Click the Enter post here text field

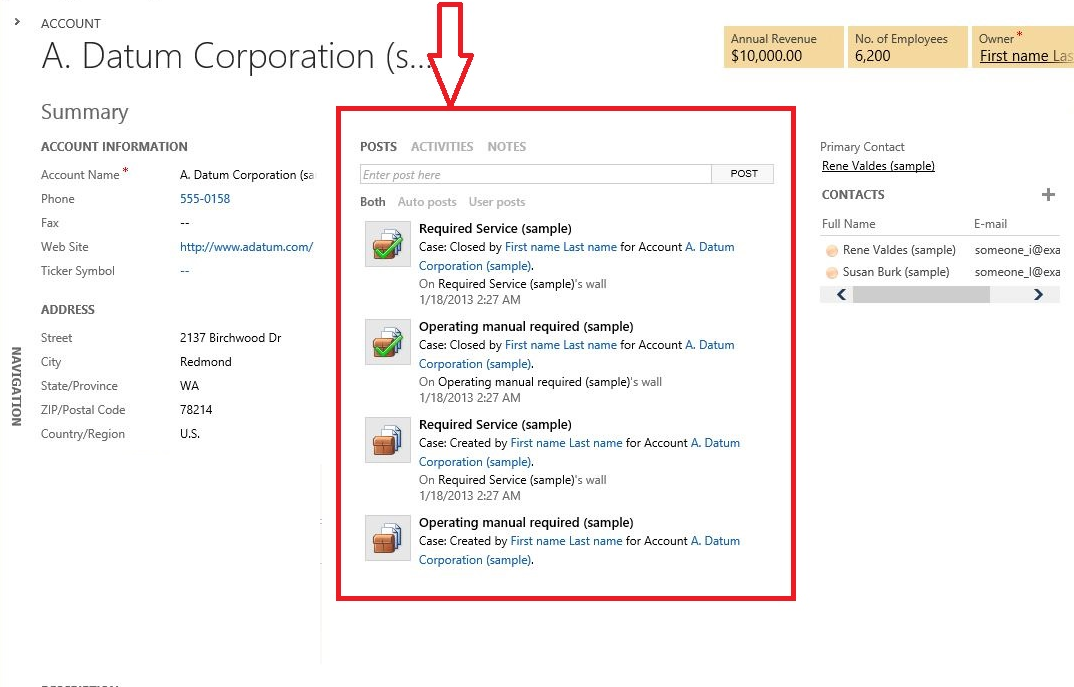click(535, 174)
